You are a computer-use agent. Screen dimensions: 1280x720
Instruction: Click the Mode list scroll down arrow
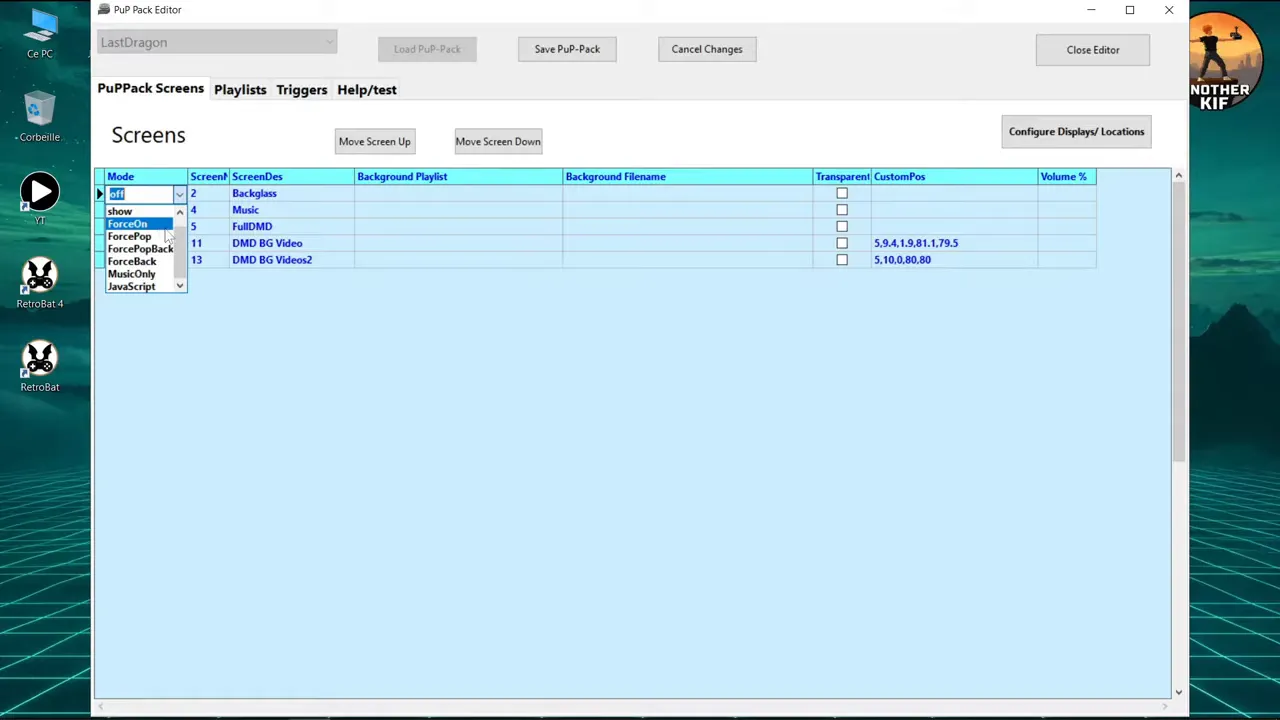coord(180,286)
